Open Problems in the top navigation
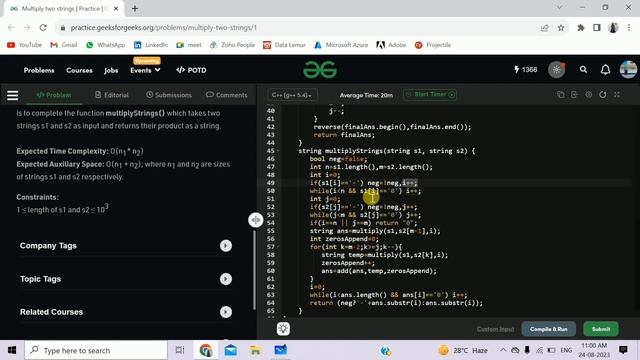Viewport: 640px width, 360px height. point(39,70)
